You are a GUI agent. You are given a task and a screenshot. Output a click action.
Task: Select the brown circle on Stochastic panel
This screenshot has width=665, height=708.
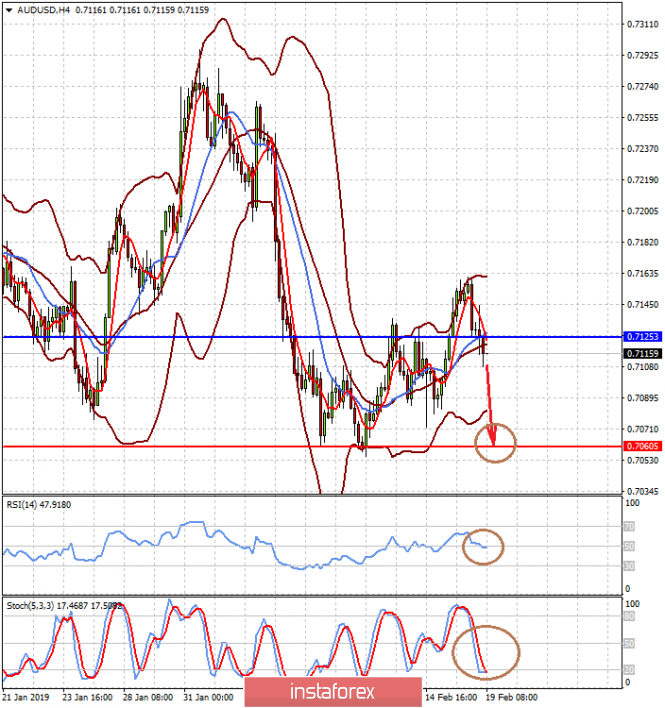point(486,651)
